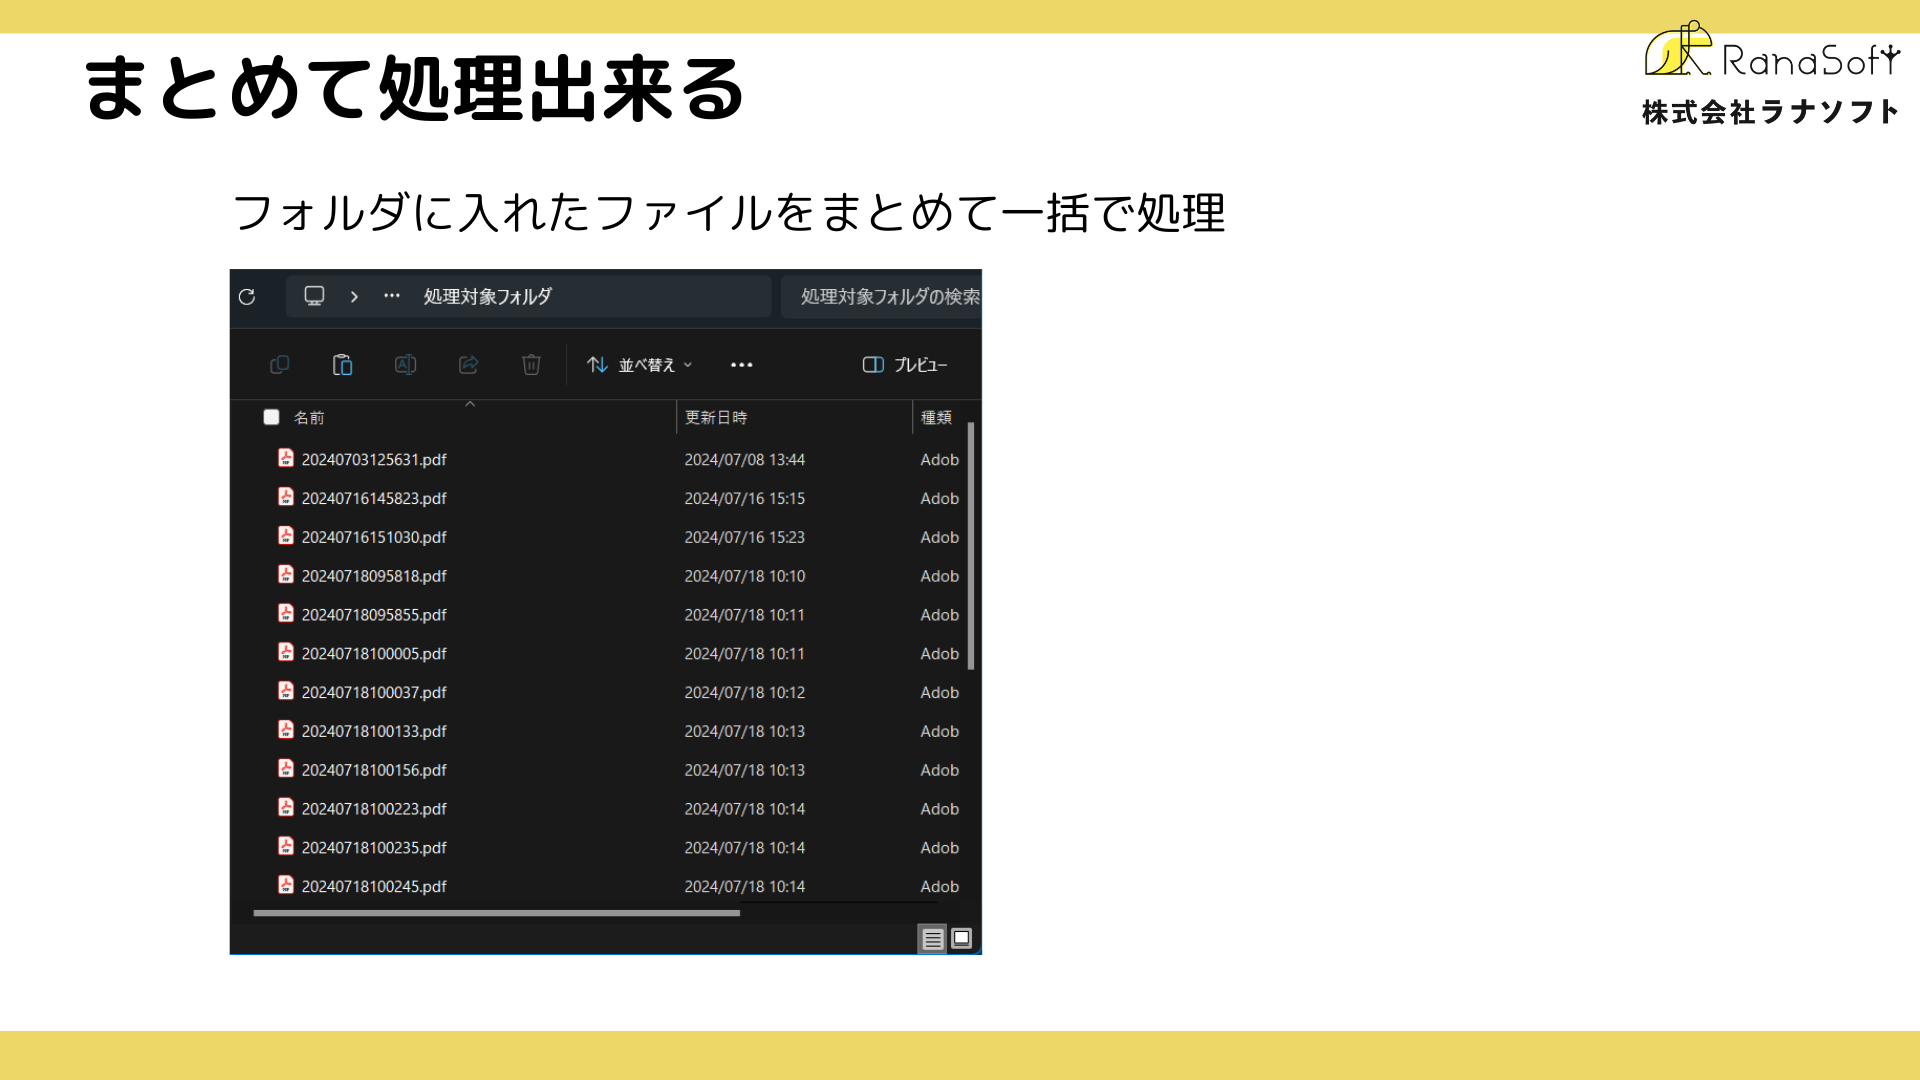Click the copy icon in toolbar
This screenshot has height=1080, width=1920.
280,365
